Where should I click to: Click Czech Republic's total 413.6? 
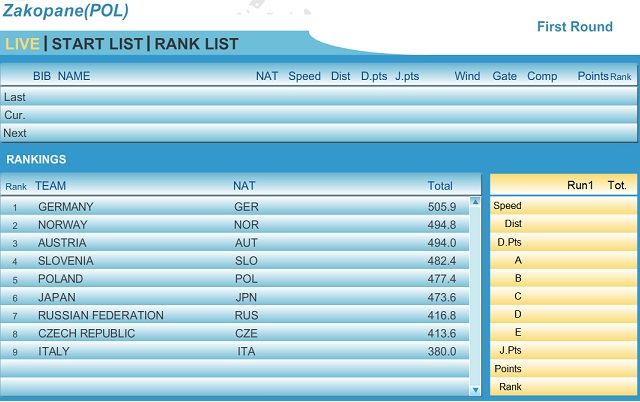click(442, 333)
